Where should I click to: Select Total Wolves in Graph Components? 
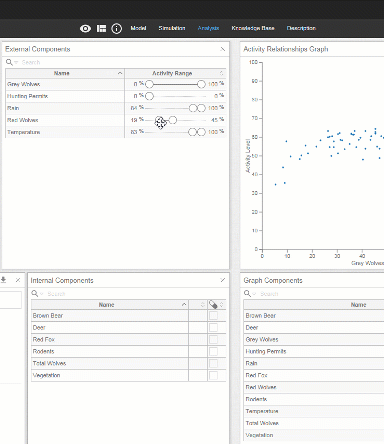click(x=314, y=424)
